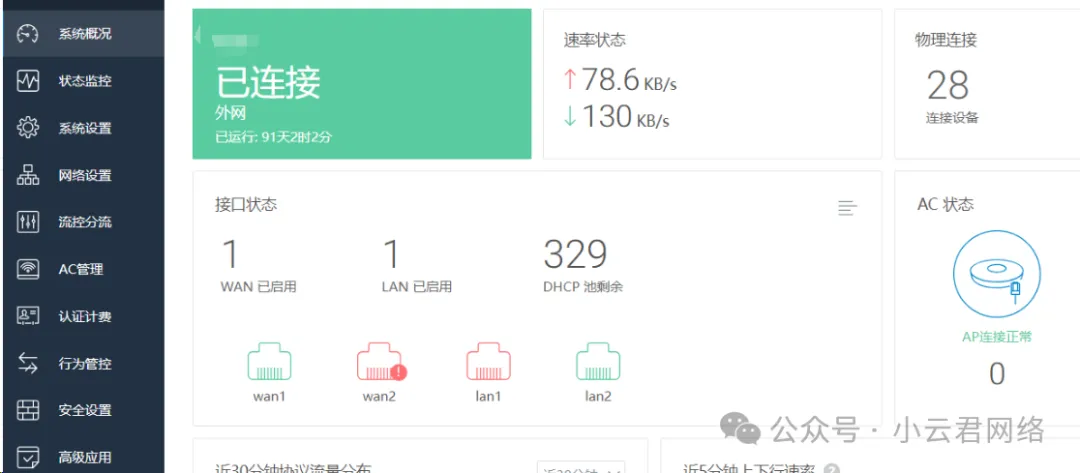
Task: Open the 接口状态 list menu icon
Action: 847,208
